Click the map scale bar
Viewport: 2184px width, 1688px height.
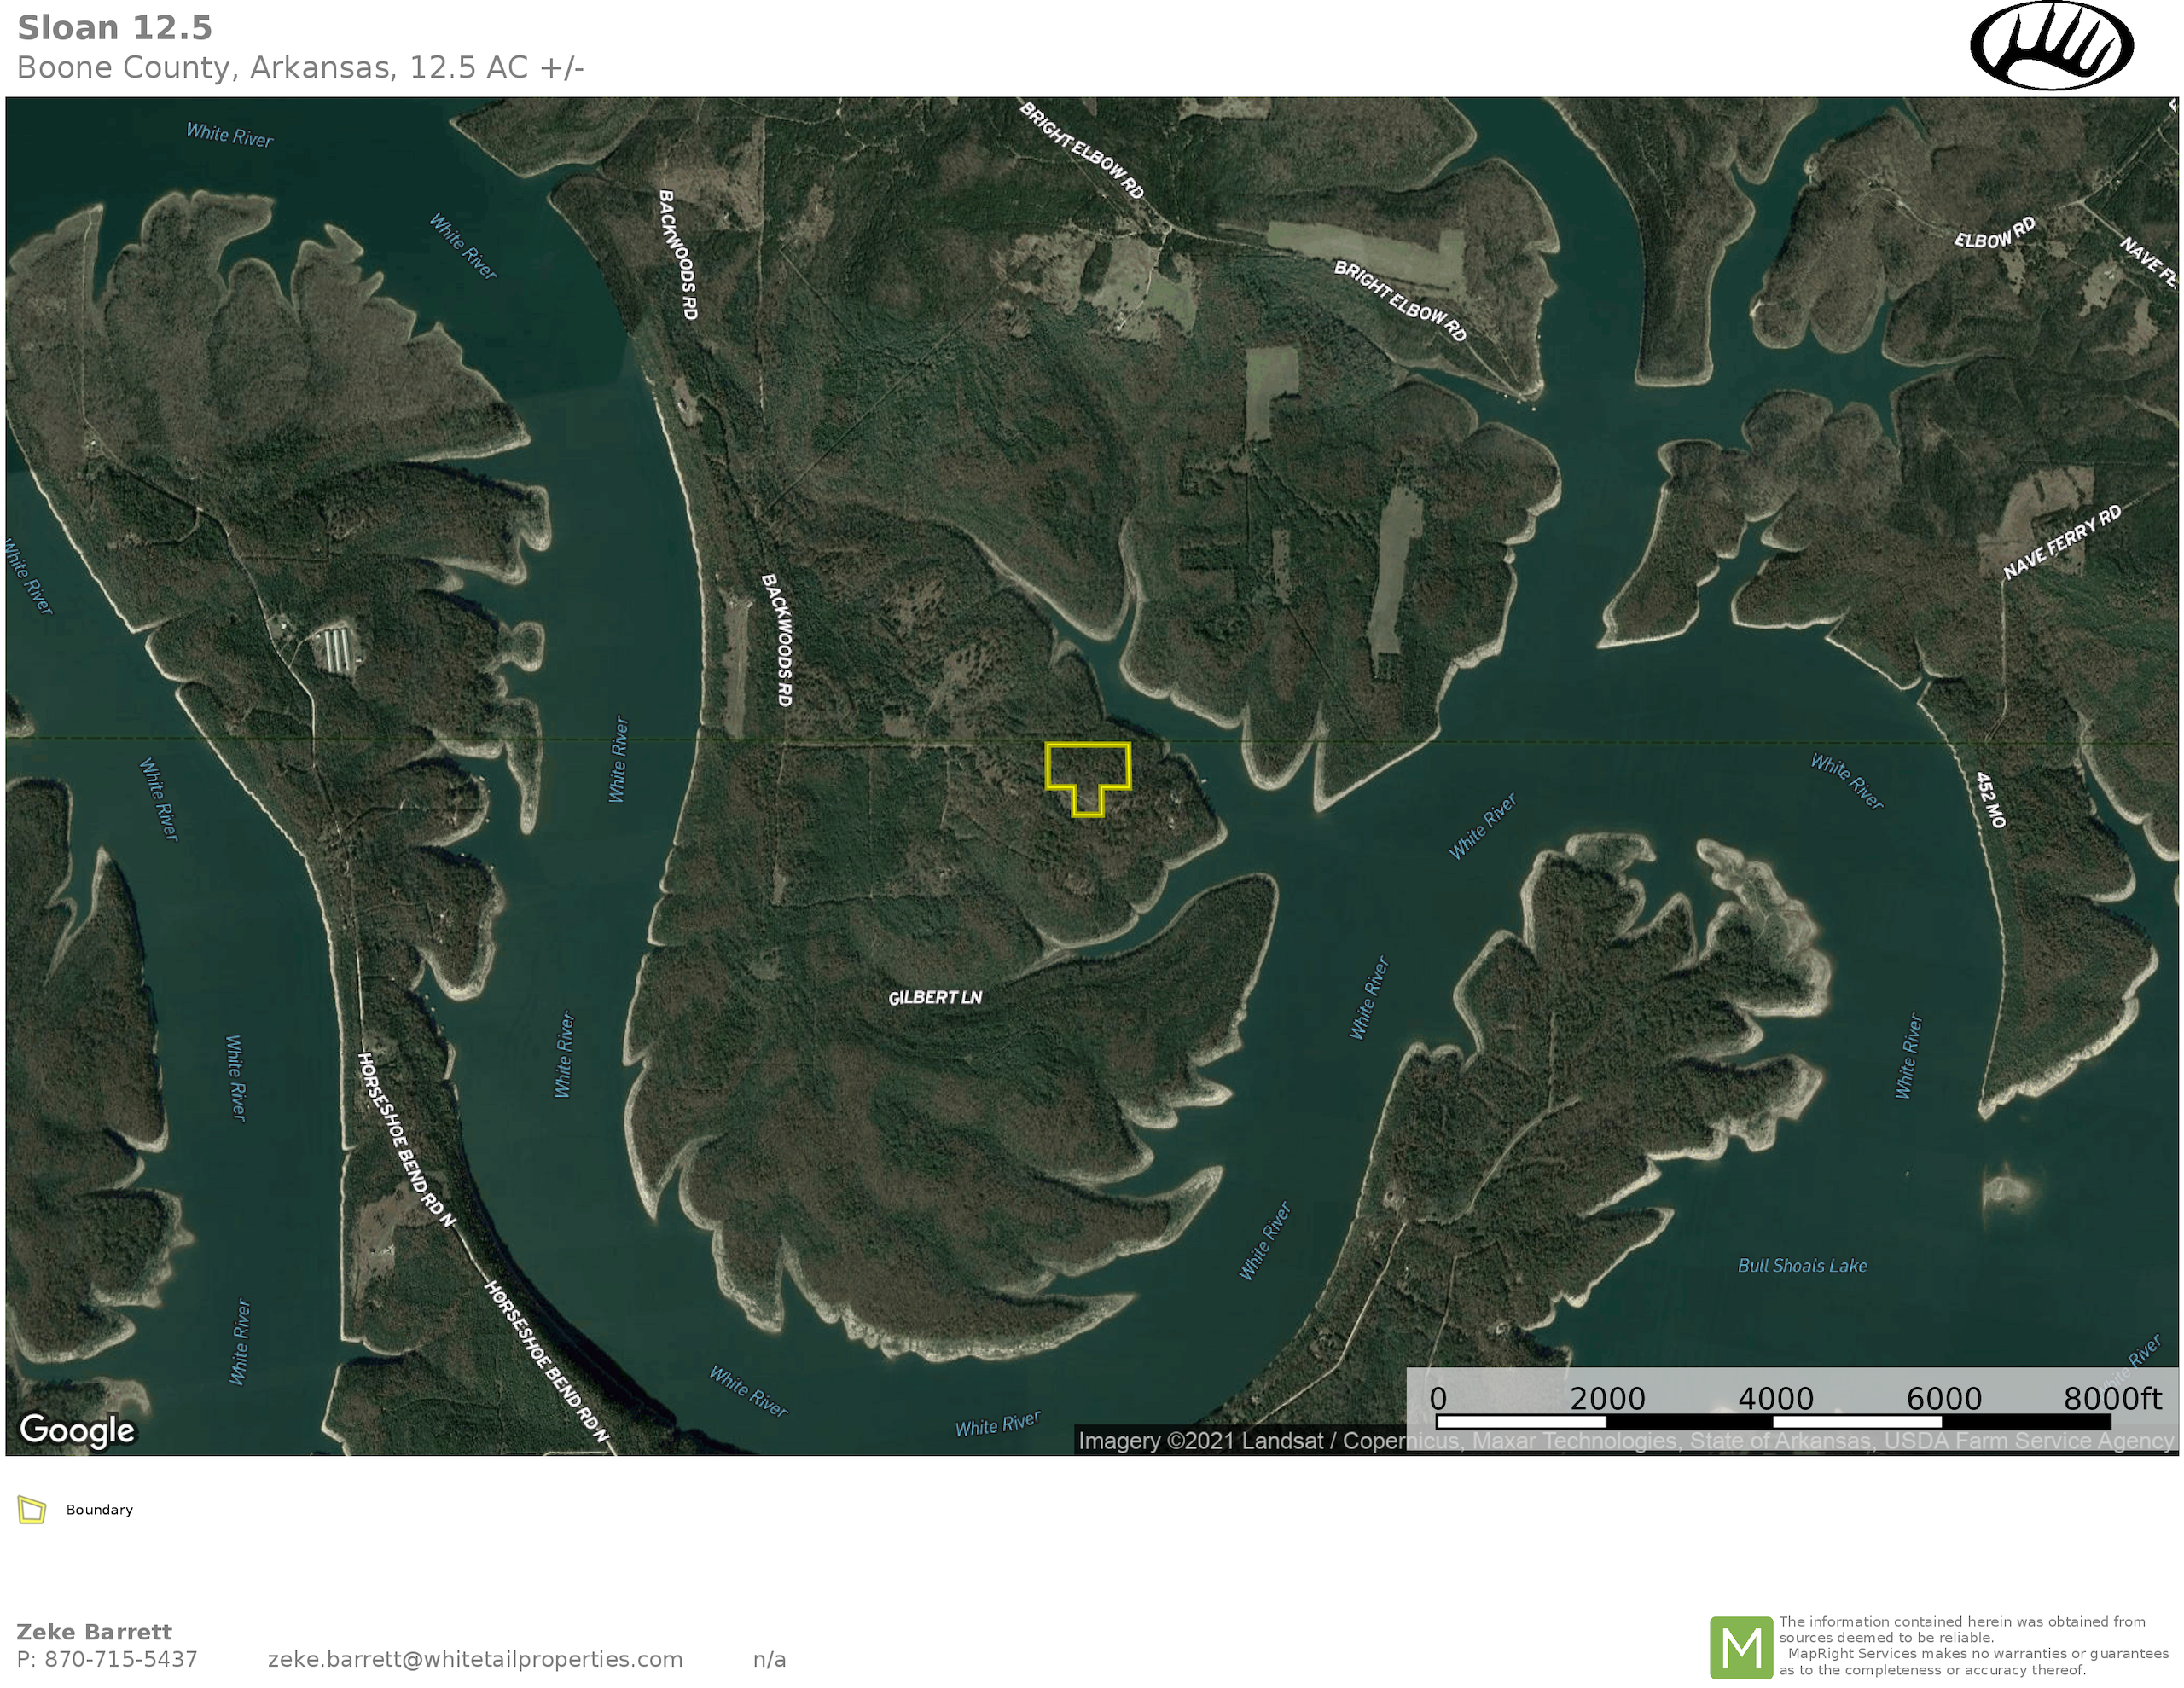1772,1421
